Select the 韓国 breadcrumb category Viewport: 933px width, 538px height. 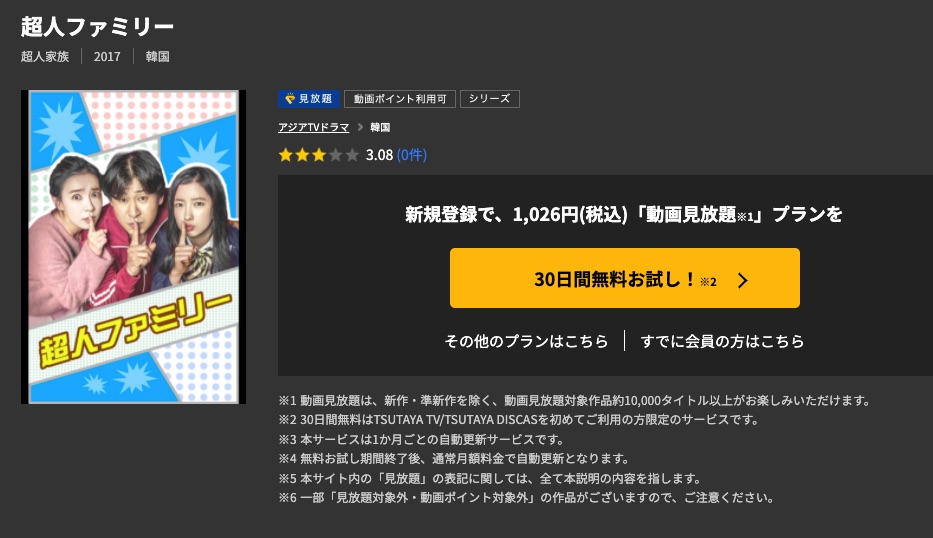[380, 127]
